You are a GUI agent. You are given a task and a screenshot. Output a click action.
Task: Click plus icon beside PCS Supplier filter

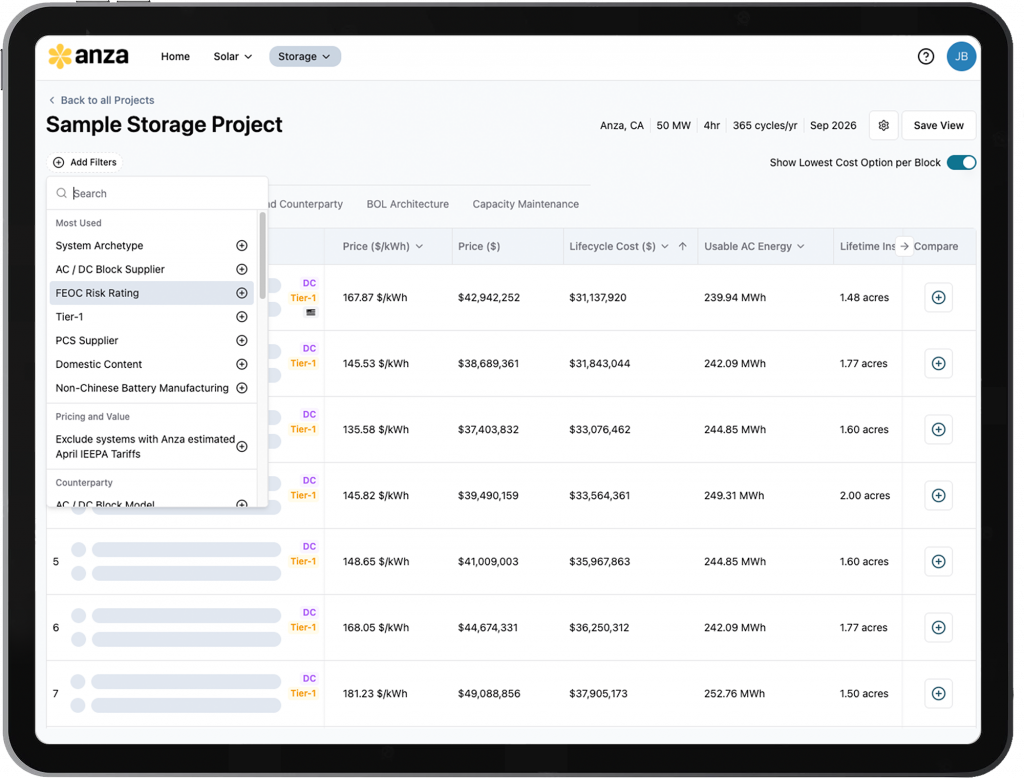point(241,341)
